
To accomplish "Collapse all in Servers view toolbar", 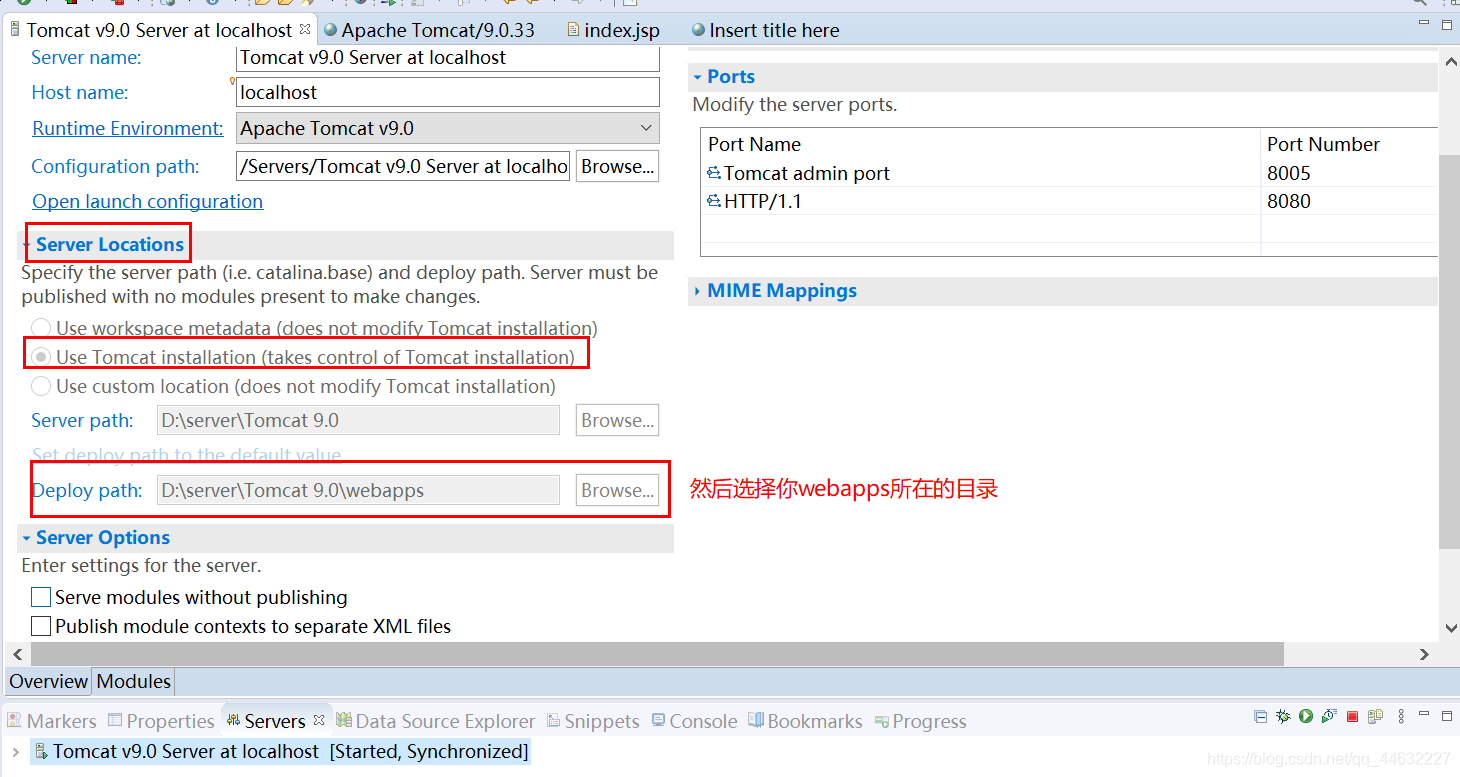I will click(x=1260, y=716).
